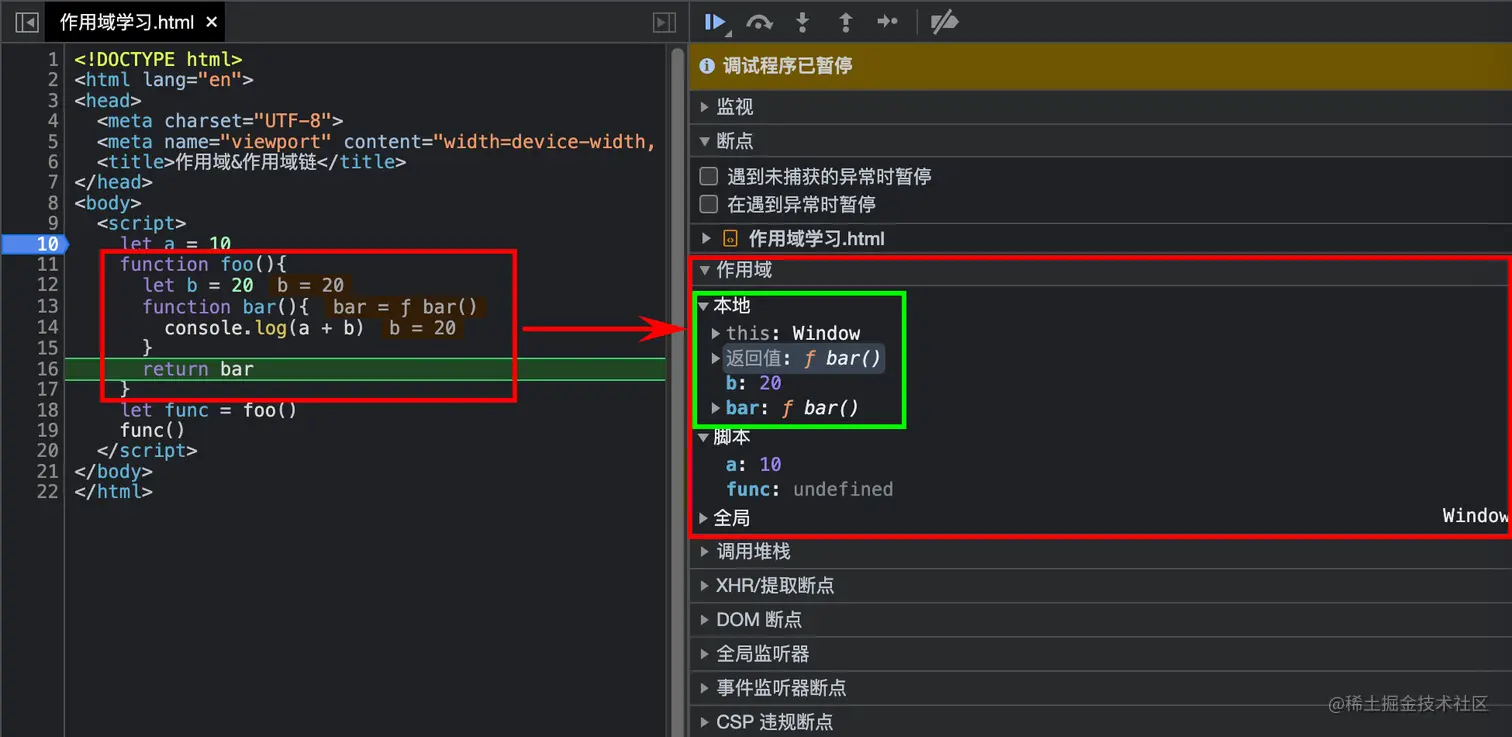1512x737 pixels.
Task: Click the <!DOCTYPE html> code line
Action: 158,60
